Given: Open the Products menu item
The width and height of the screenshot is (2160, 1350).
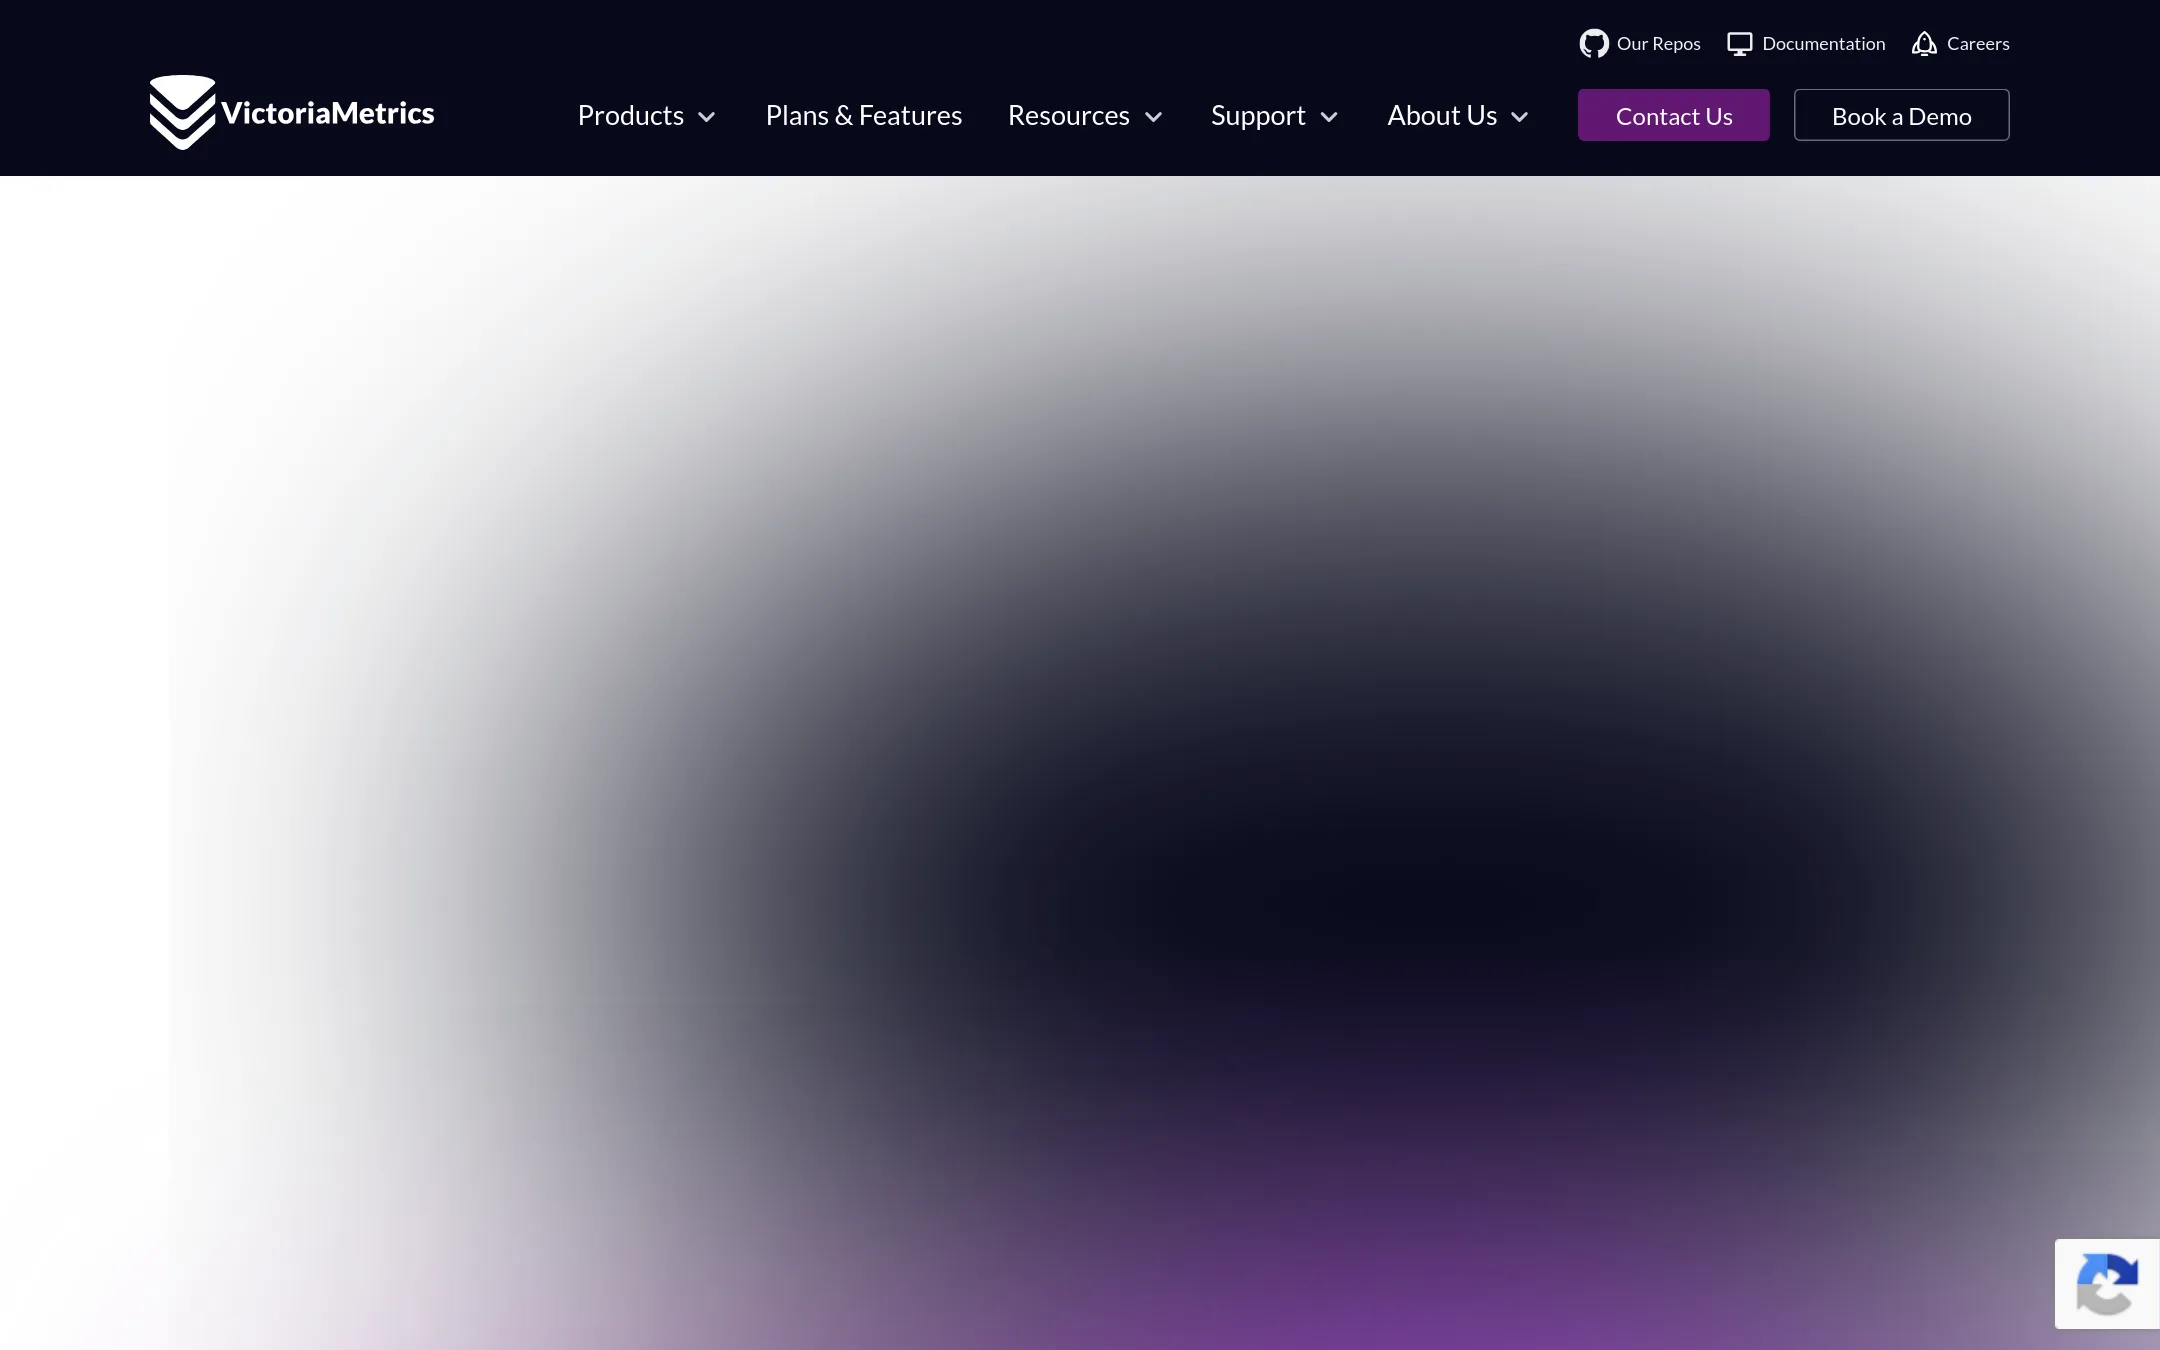Looking at the screenshot, I should [631, 116].
